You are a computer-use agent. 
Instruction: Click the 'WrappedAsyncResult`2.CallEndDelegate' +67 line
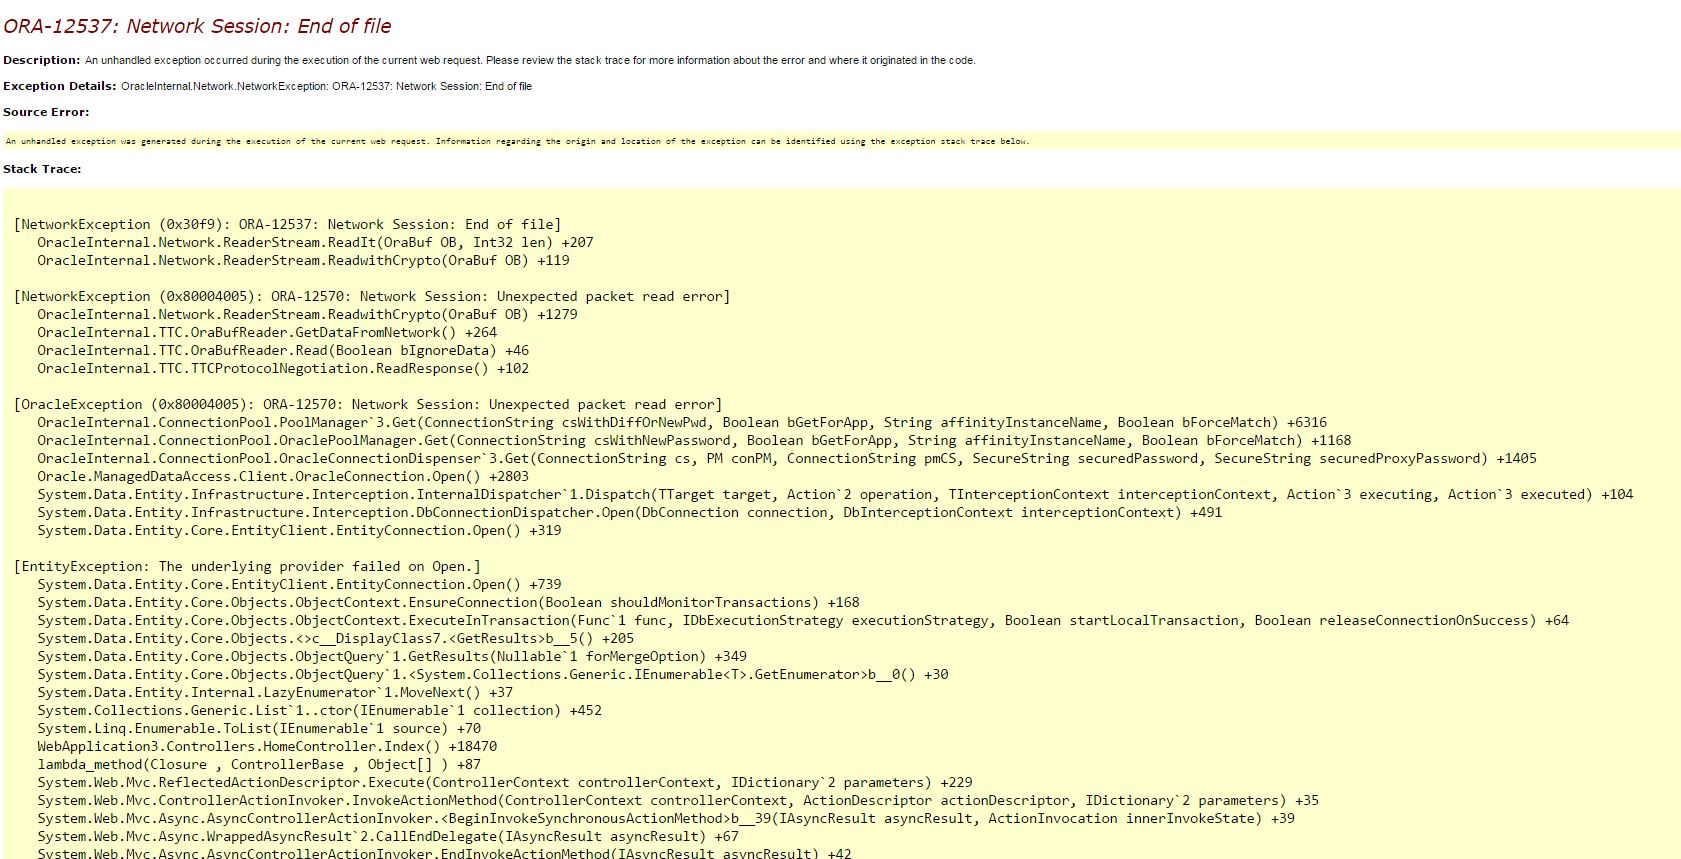[388, 837]
